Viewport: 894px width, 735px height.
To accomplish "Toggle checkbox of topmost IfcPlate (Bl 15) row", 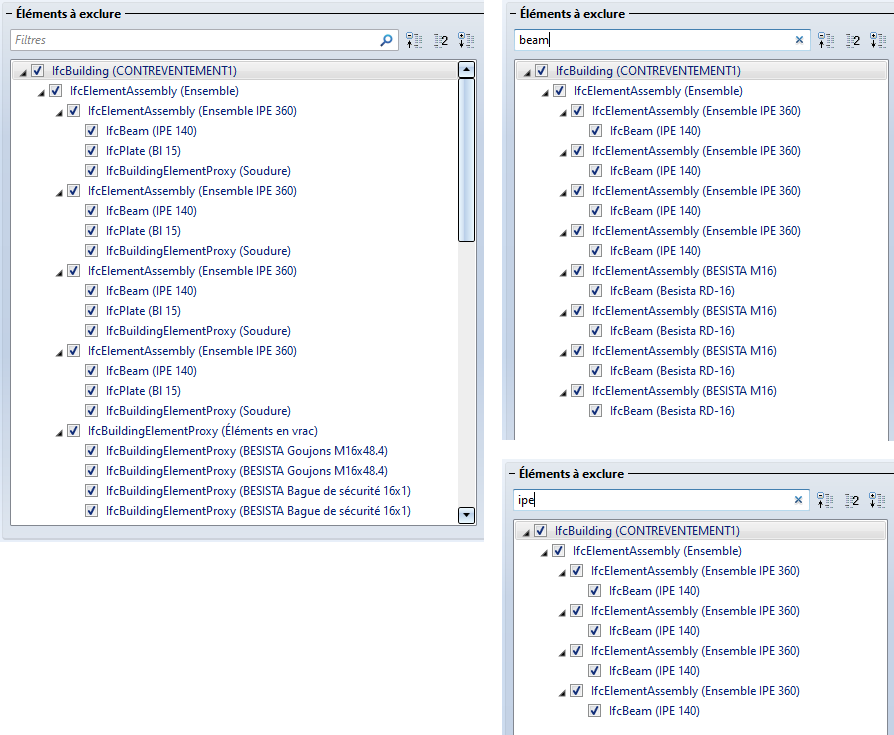I will [x=91, y=151].
